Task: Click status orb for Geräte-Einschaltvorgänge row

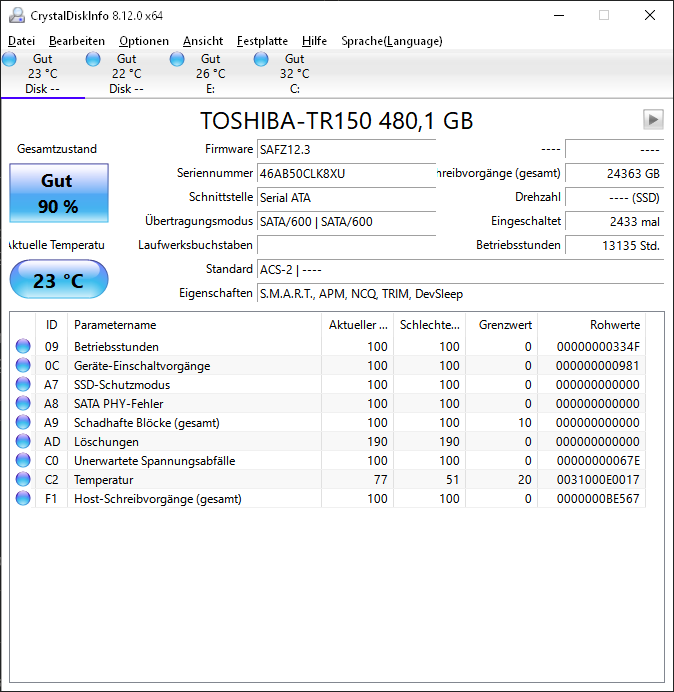Action: (23, 365)
